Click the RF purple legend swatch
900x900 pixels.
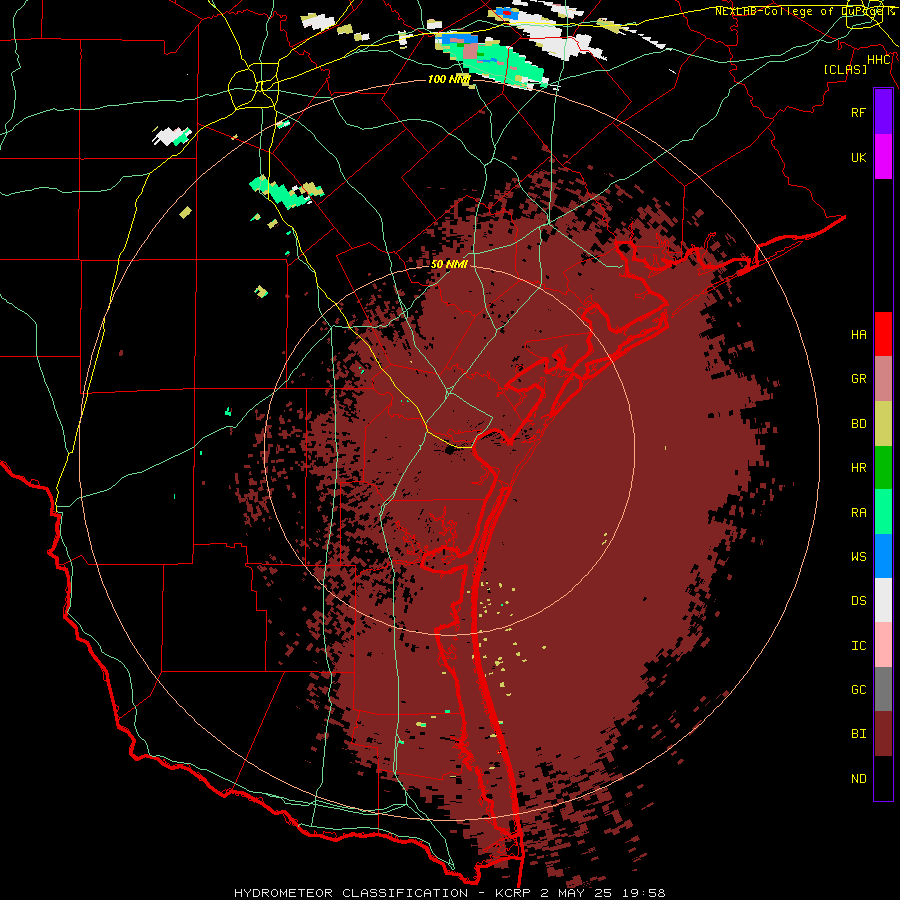(883, 112)
